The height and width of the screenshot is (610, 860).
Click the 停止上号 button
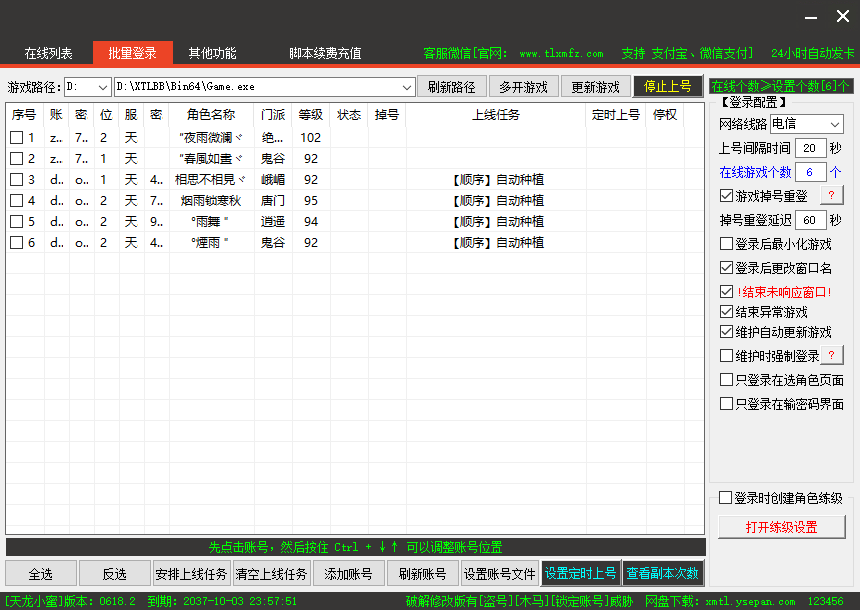pos(668,86)
